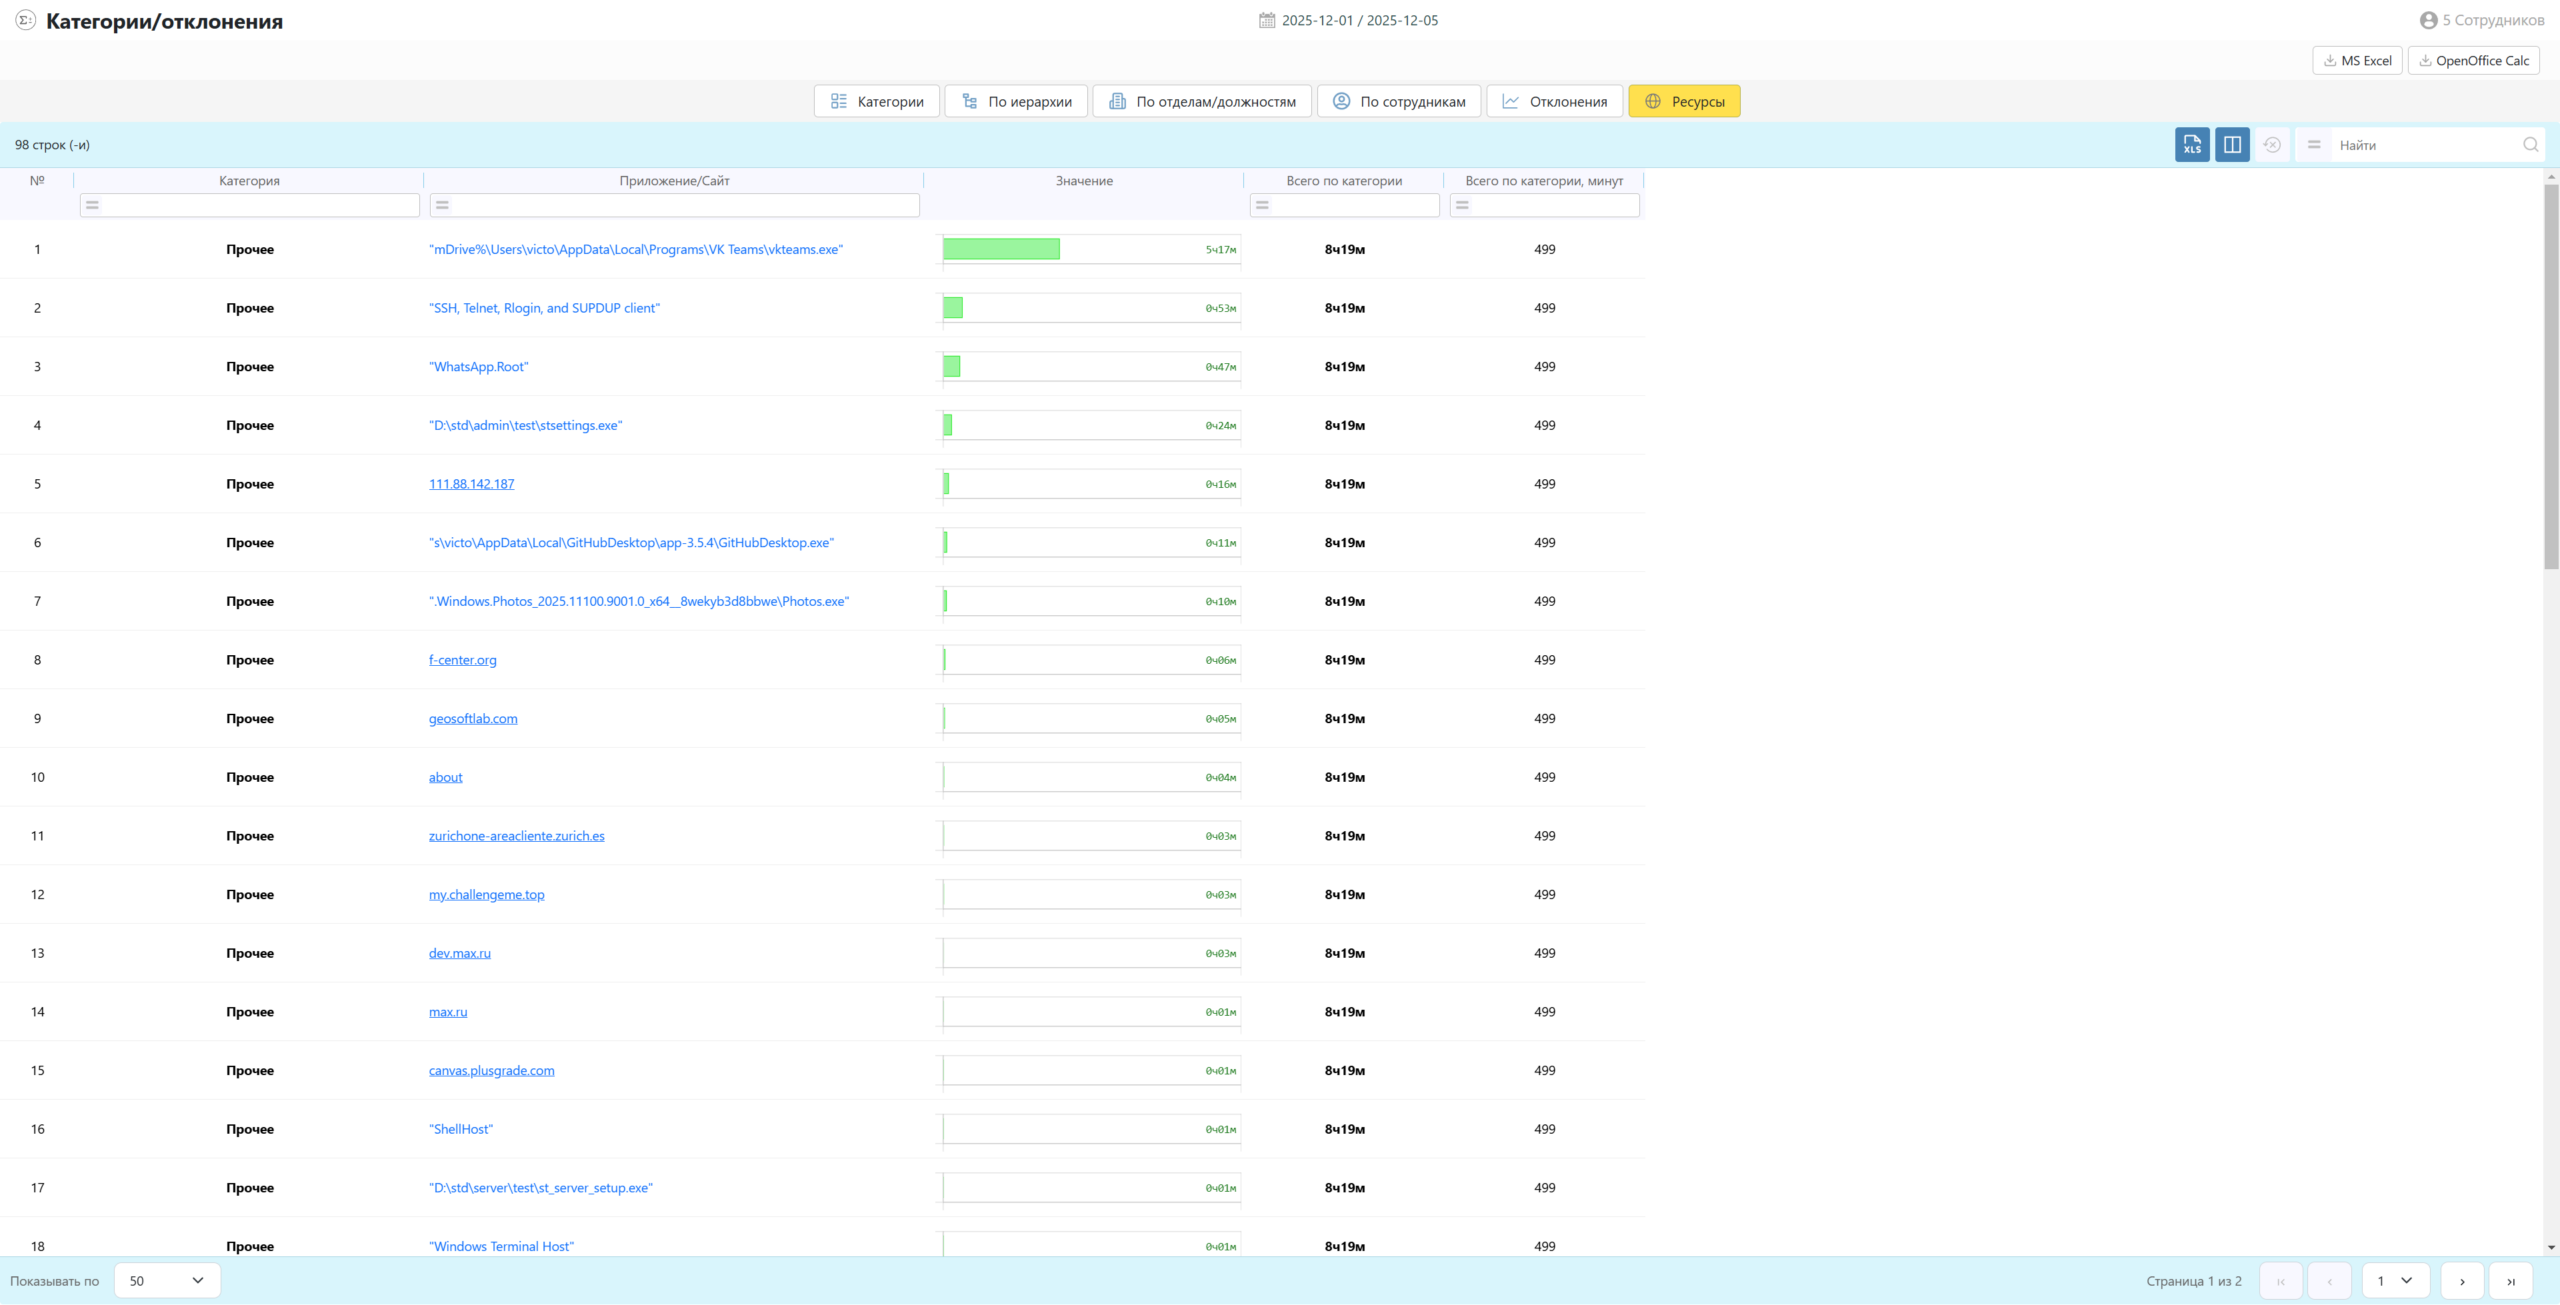Download report via MS Excel button

(x=2356, y=61)
